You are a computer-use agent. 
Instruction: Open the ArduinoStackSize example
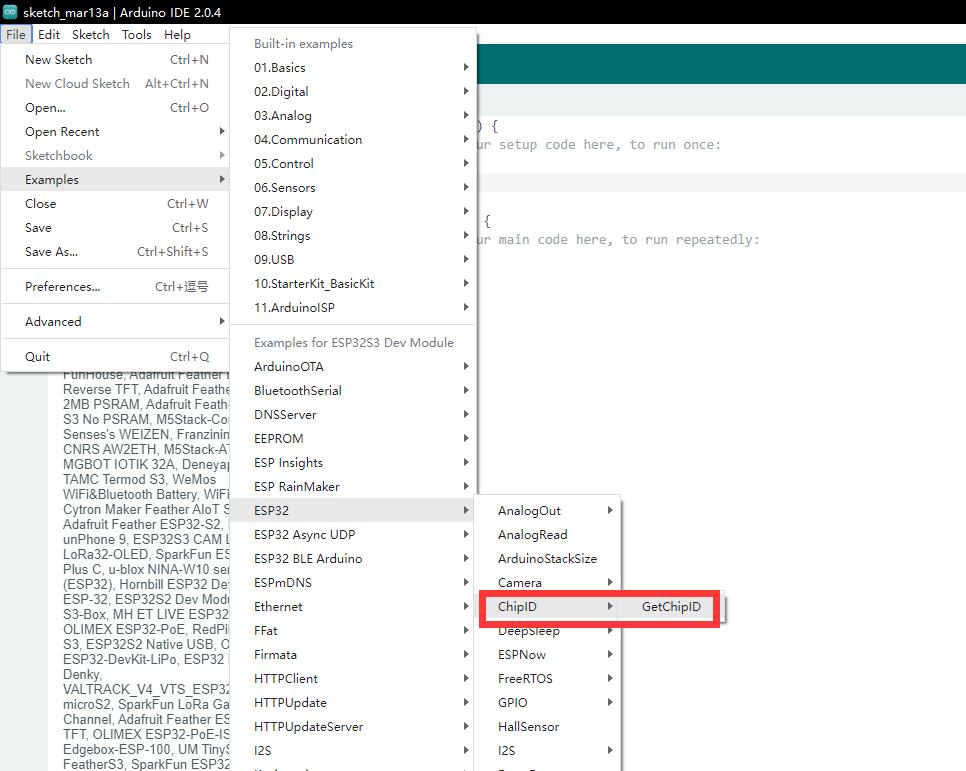point(547,559)
